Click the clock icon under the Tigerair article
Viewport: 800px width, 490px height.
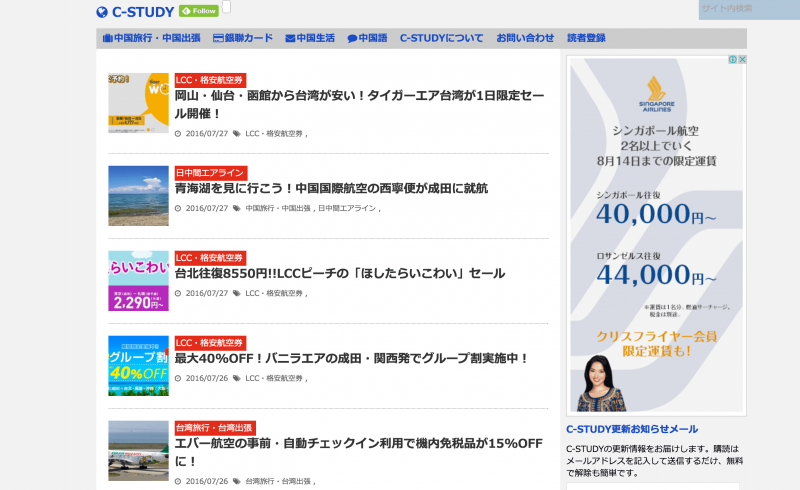(x=178, y=134)
